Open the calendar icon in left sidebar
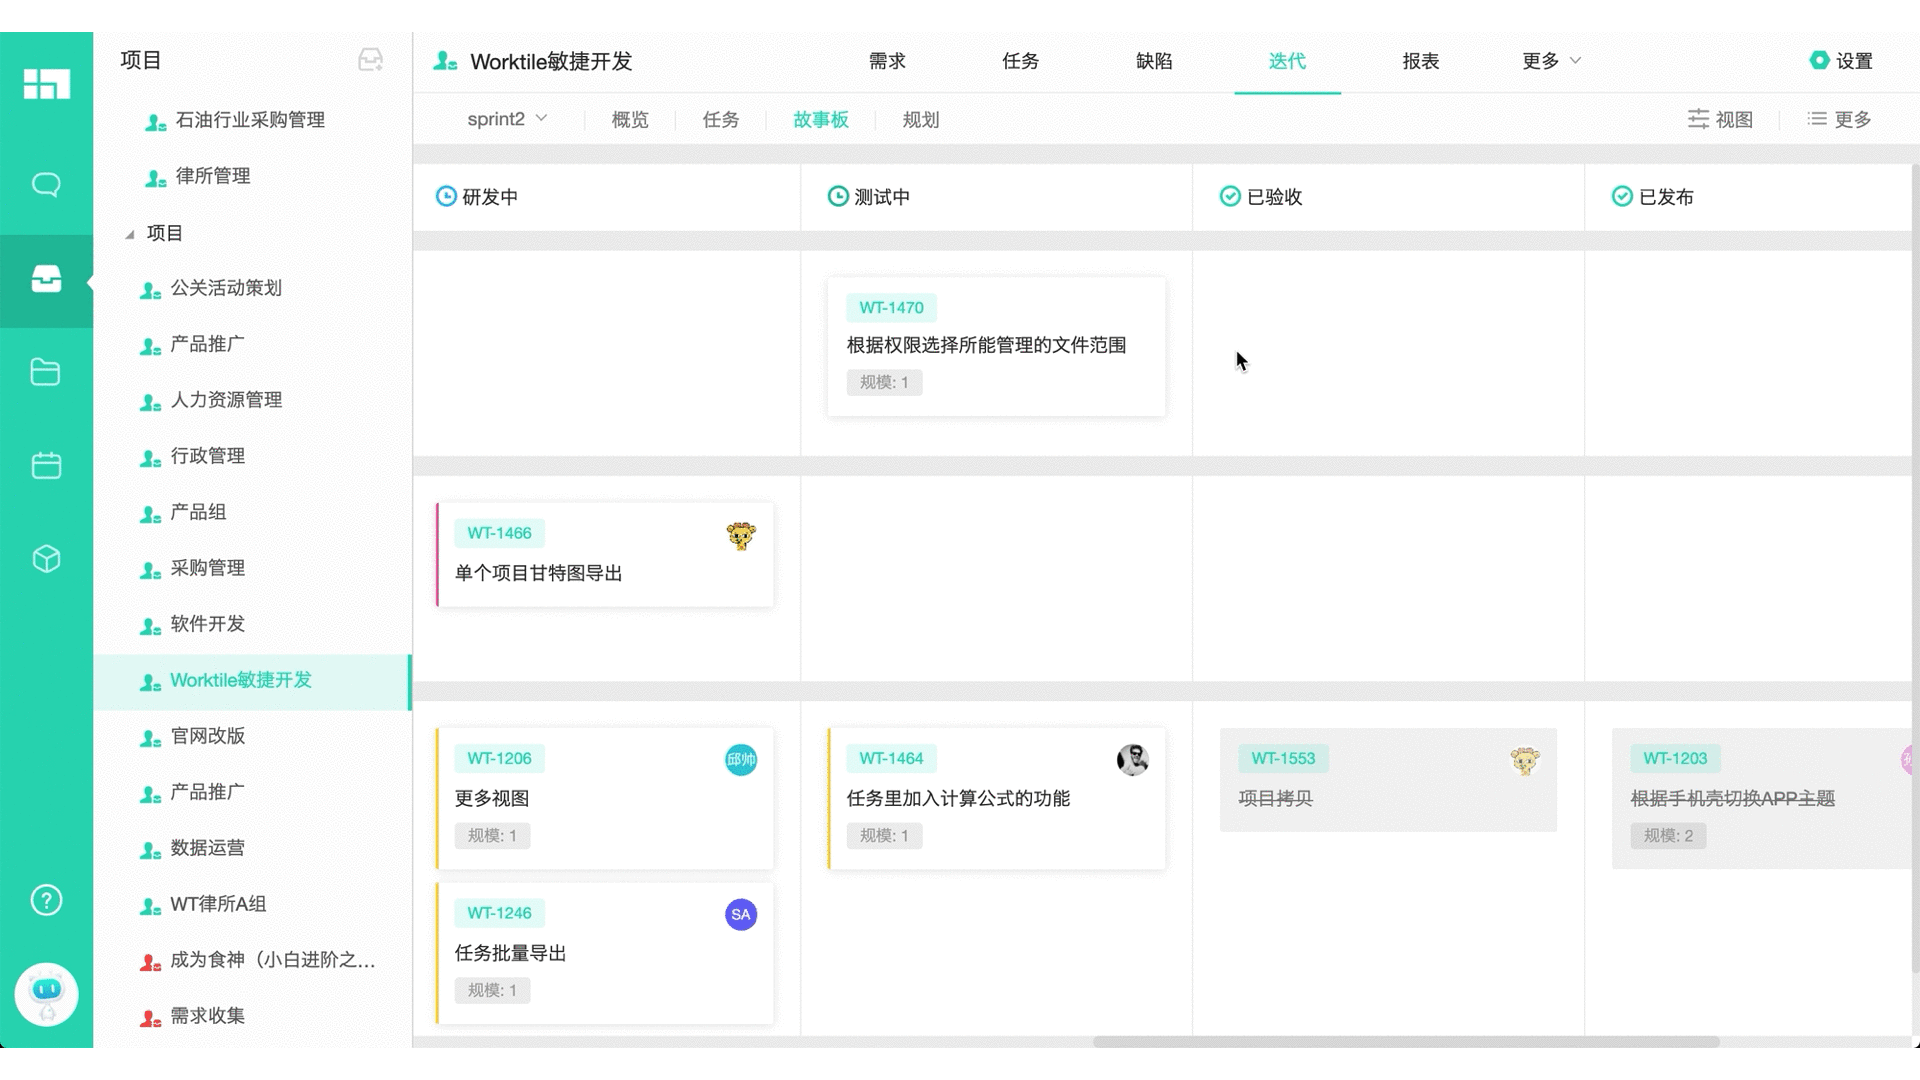1920x1080 pixels. click(x=46, y=465)
